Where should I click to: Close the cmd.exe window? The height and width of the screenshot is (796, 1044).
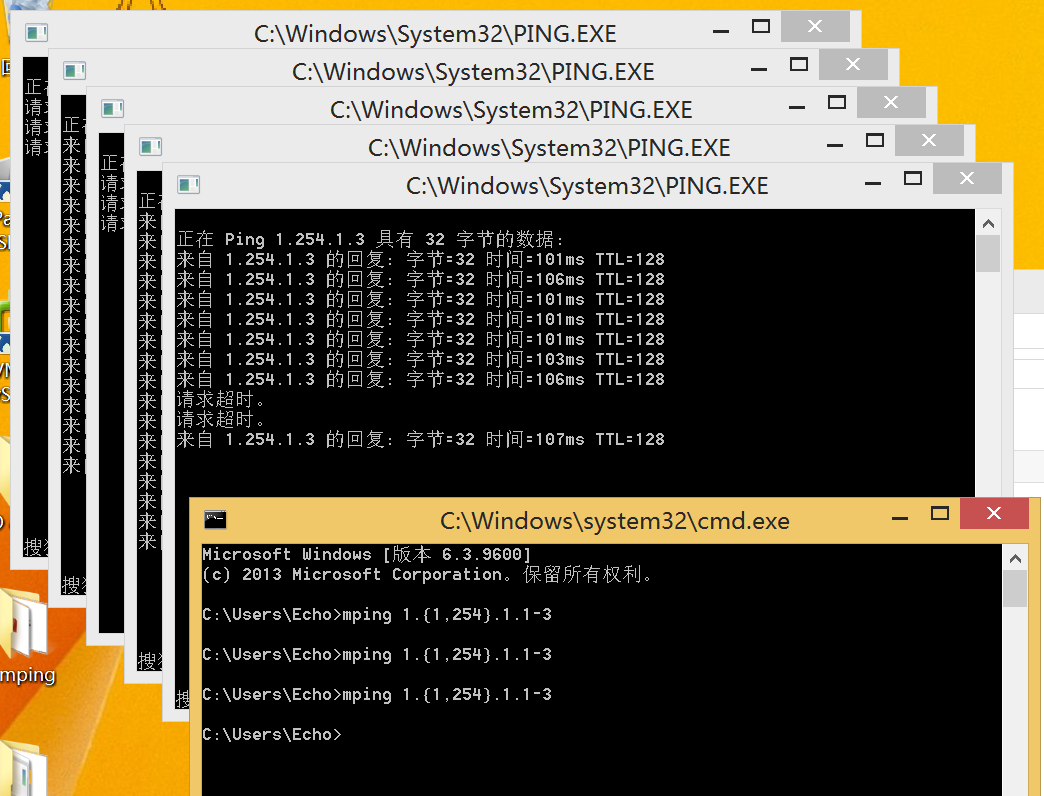point(994,513)
